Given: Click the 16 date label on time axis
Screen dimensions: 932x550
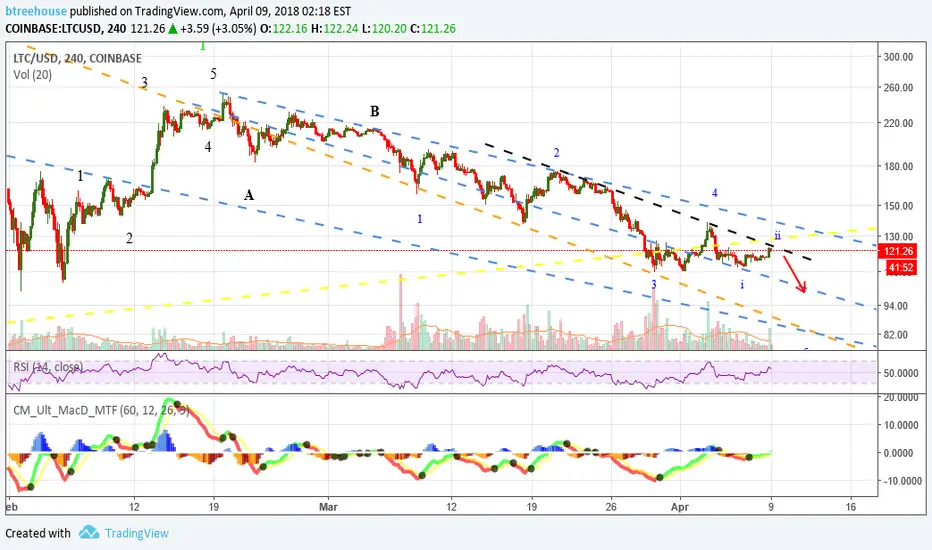Looking at the screenshot, I should (x=851, y=507).
